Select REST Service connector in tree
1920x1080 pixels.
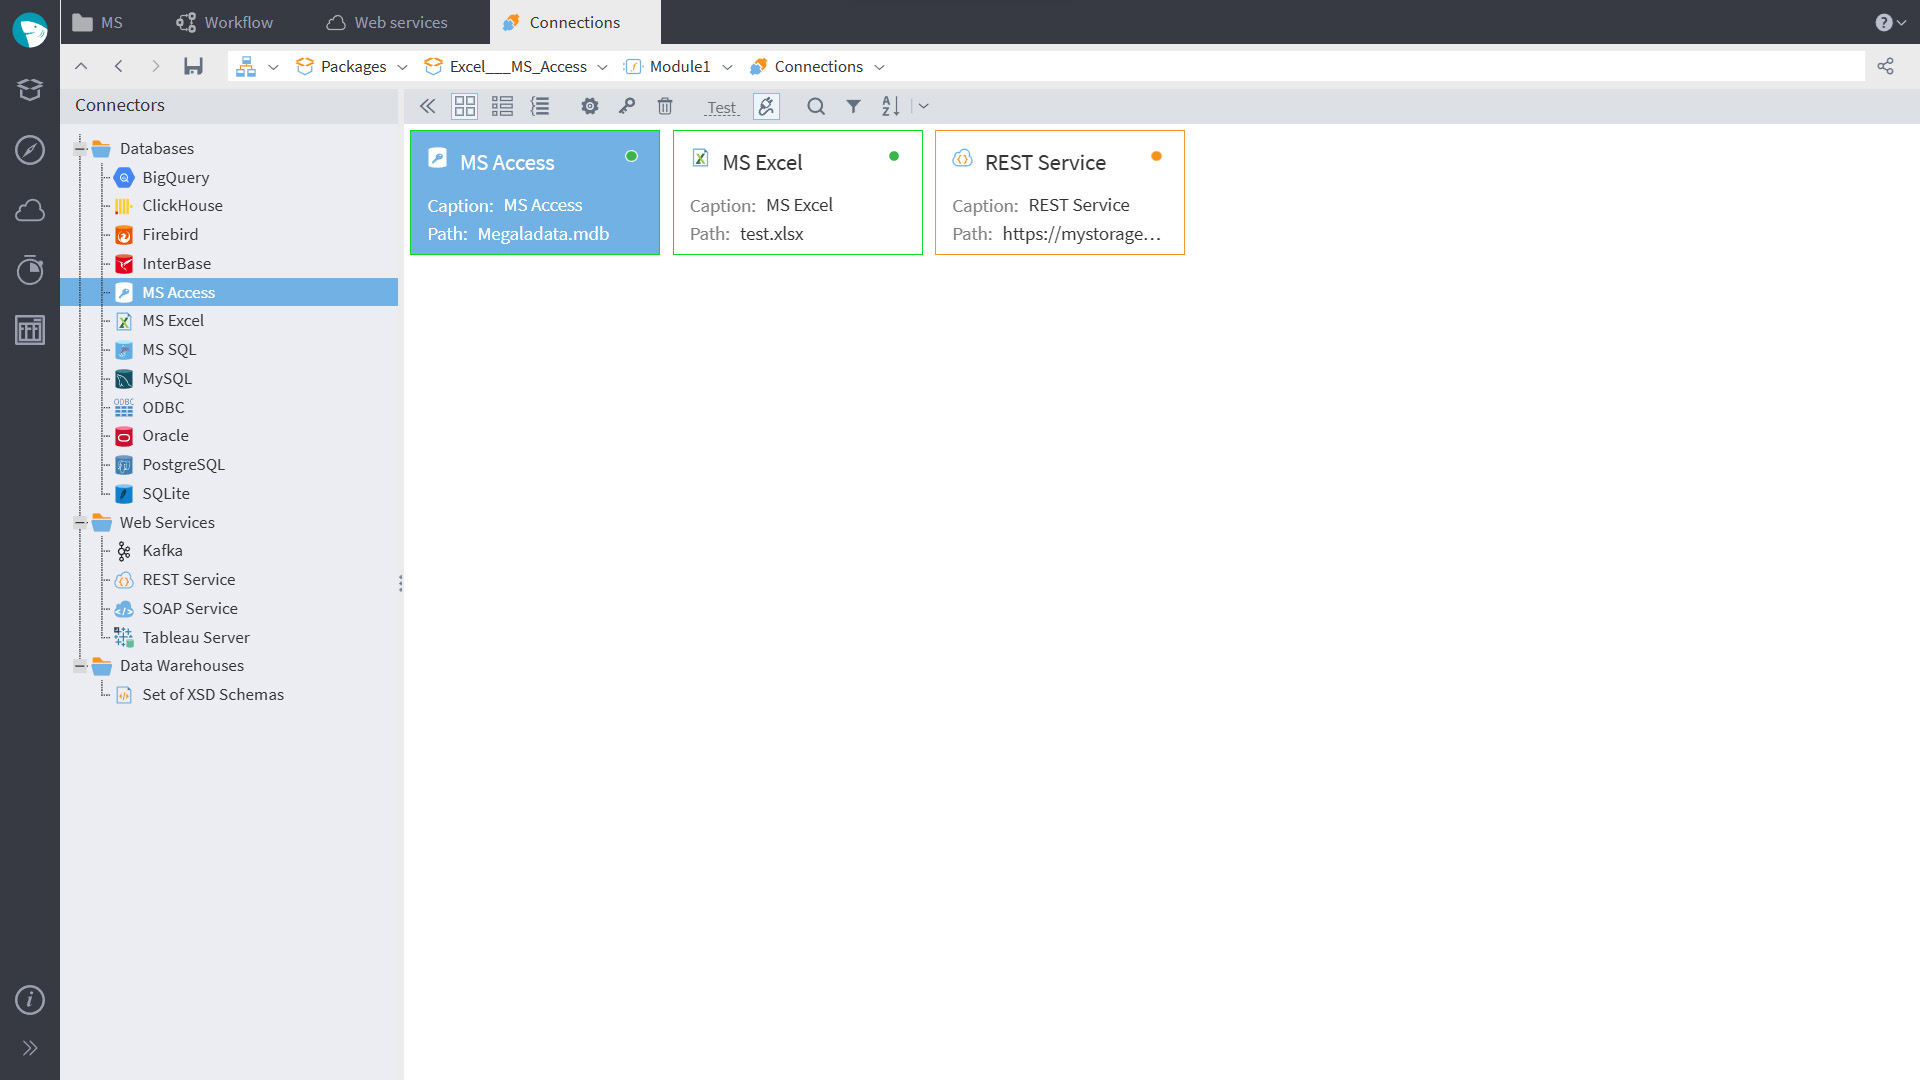point(188,579)
